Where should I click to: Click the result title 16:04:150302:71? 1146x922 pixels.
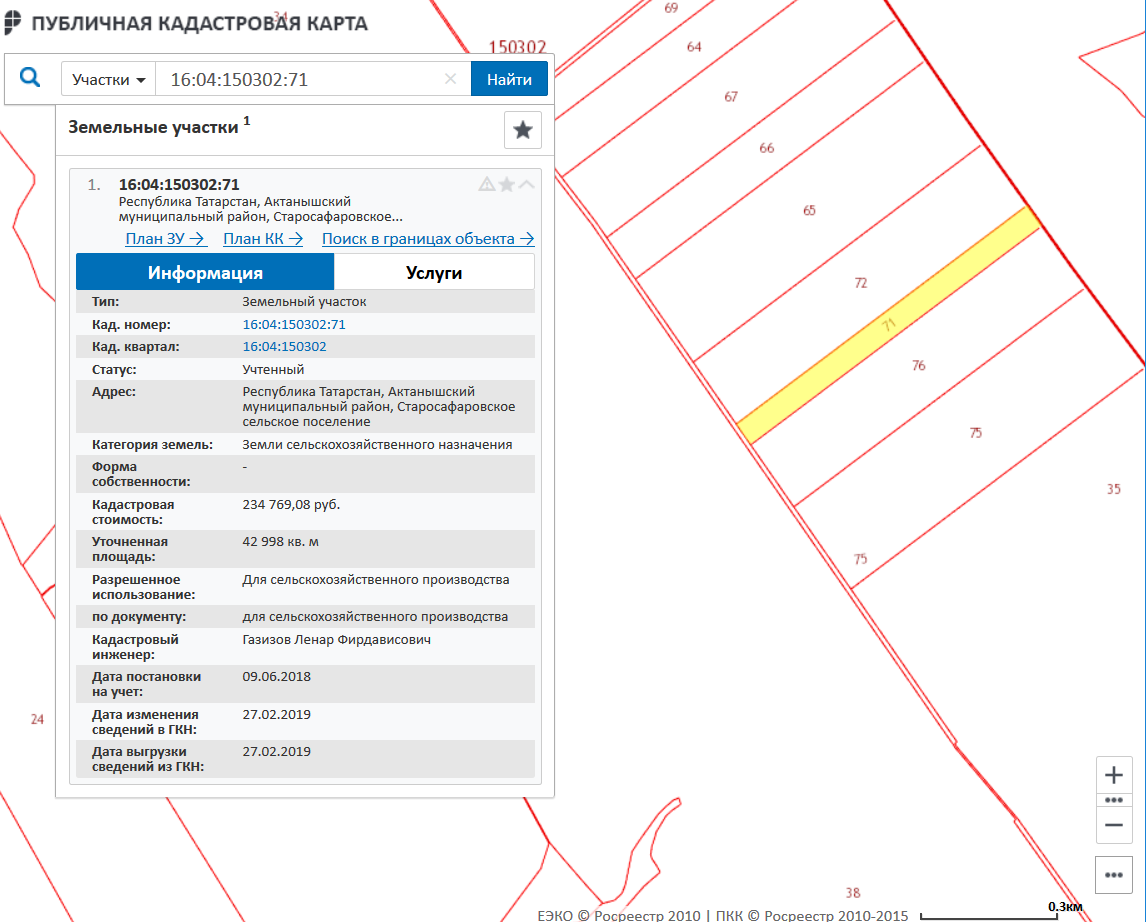click(x=179, y=185)
